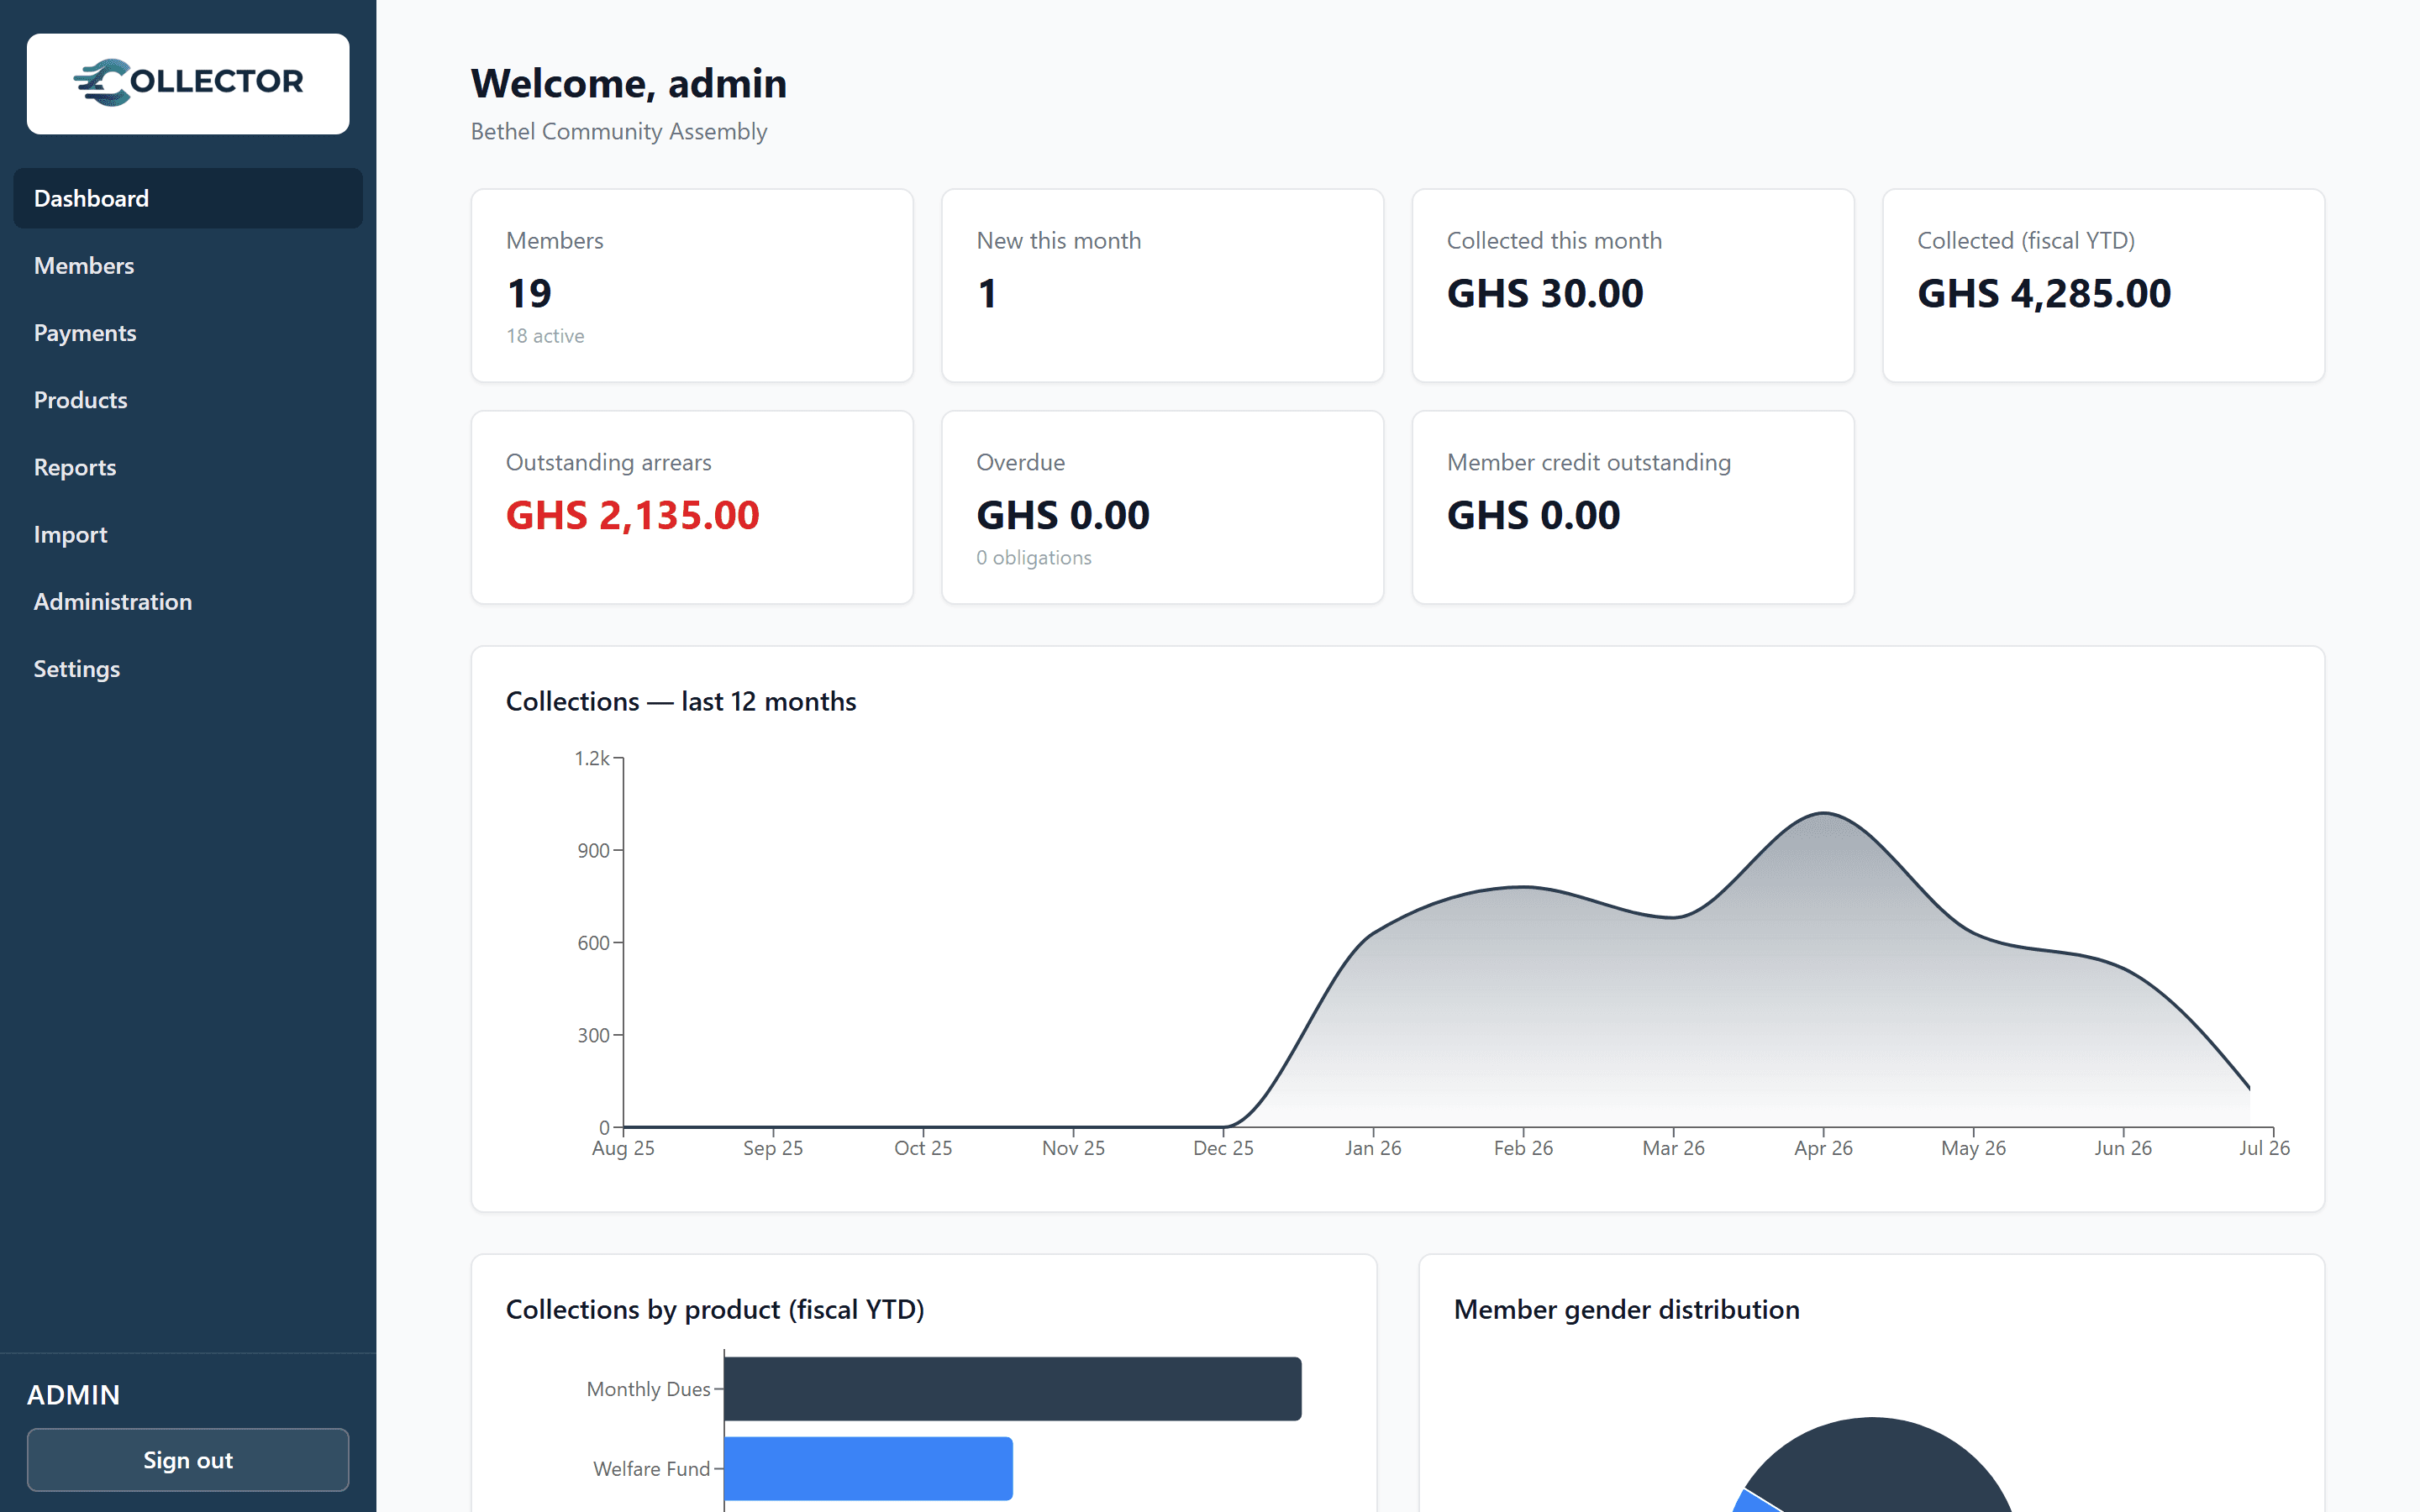2420x1512 pixels.
Task: Click the 300 y-axis label
Action: point(593,1035)
